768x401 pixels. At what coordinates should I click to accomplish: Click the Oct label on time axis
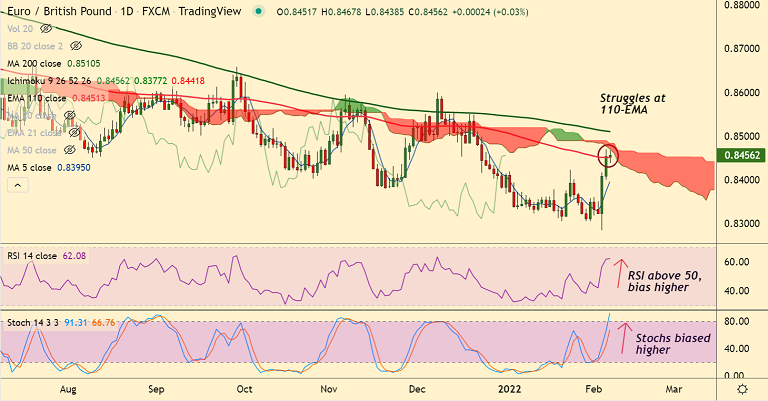point(244,389)
